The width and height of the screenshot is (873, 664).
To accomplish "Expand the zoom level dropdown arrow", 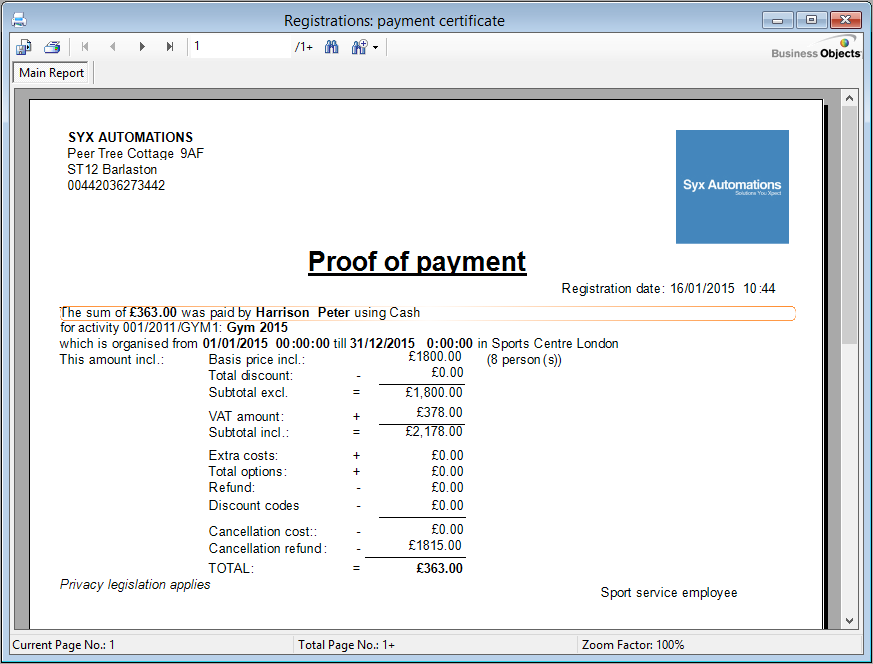I will (x=375, y=47).
